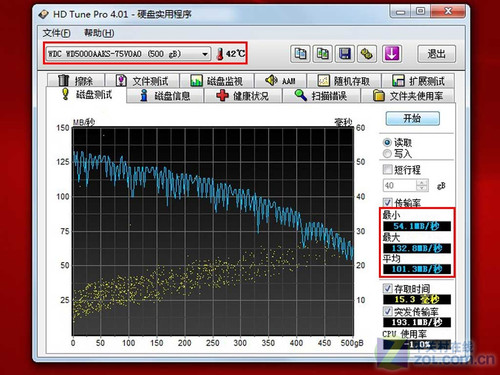Open the 帮助(H) menu
500x375 pixels.
pyautogui.click(x=99, y=33)
